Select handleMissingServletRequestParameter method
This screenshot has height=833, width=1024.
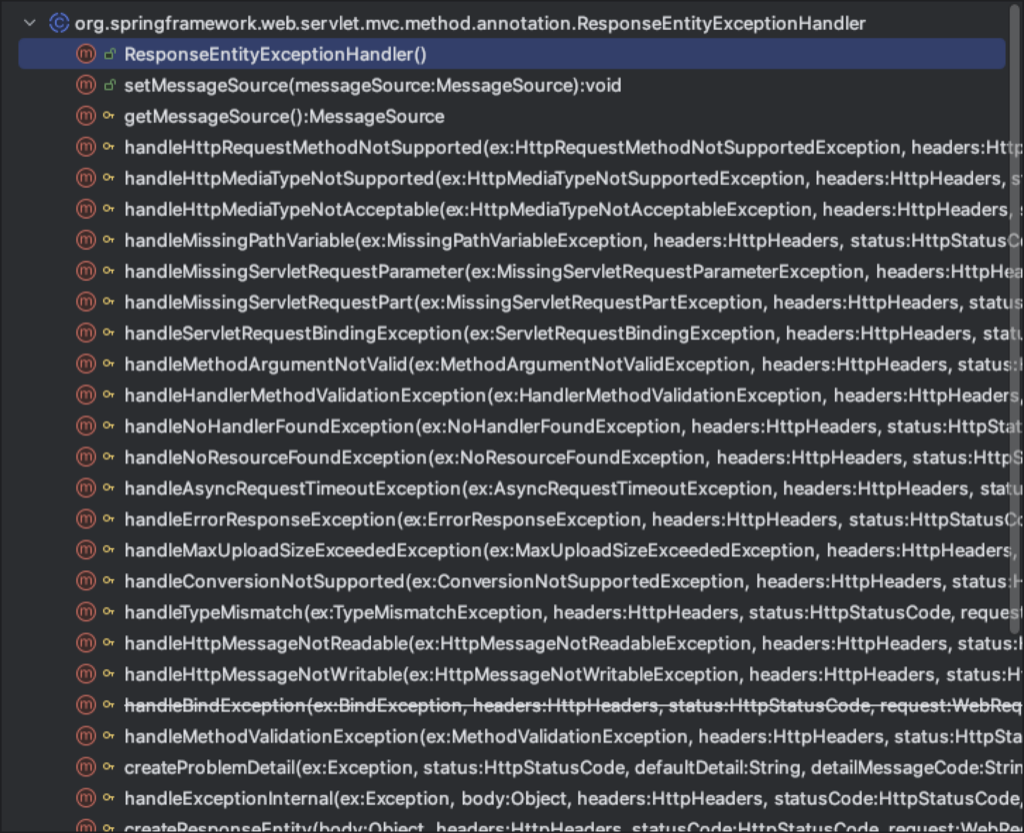(512, 271)
